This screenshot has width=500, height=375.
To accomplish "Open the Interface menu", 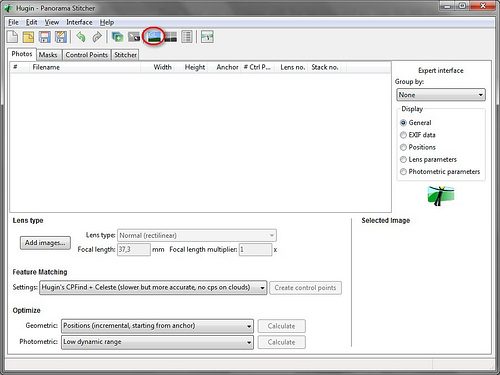I will tap(79, 22).
